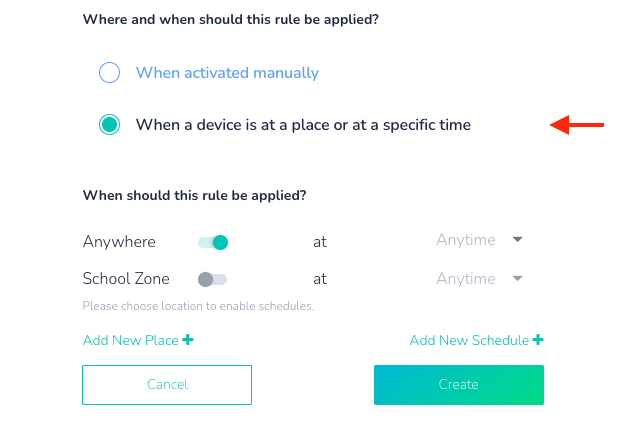Click the plus icon next to Add New Place
This screenshot has width=638, height=432.
coord(188,340)
